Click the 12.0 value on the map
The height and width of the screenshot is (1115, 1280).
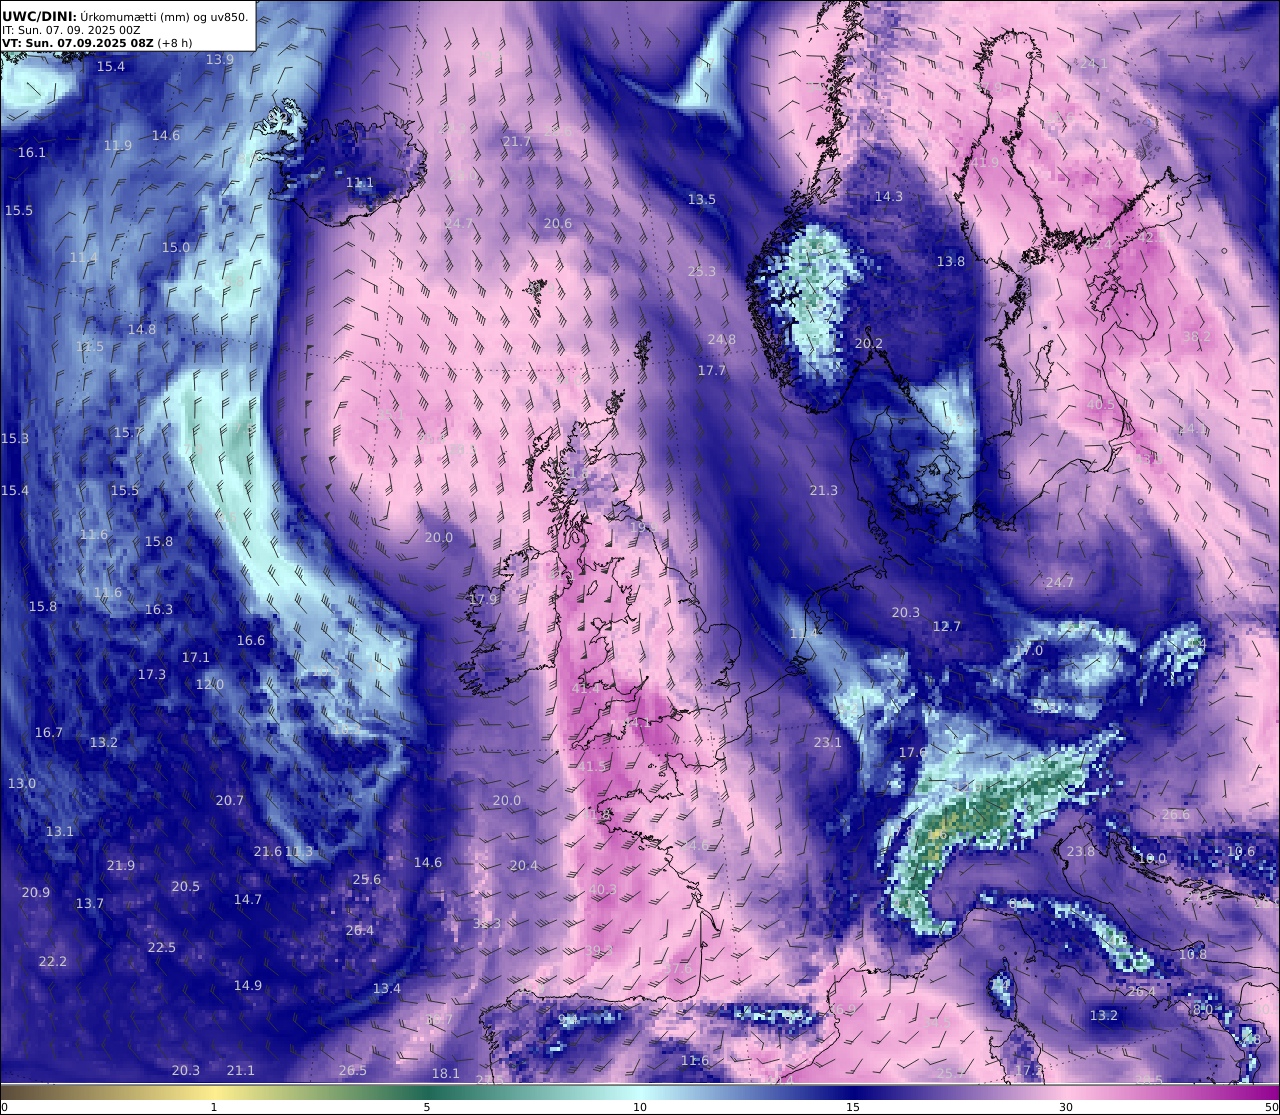tap(210, 684)
